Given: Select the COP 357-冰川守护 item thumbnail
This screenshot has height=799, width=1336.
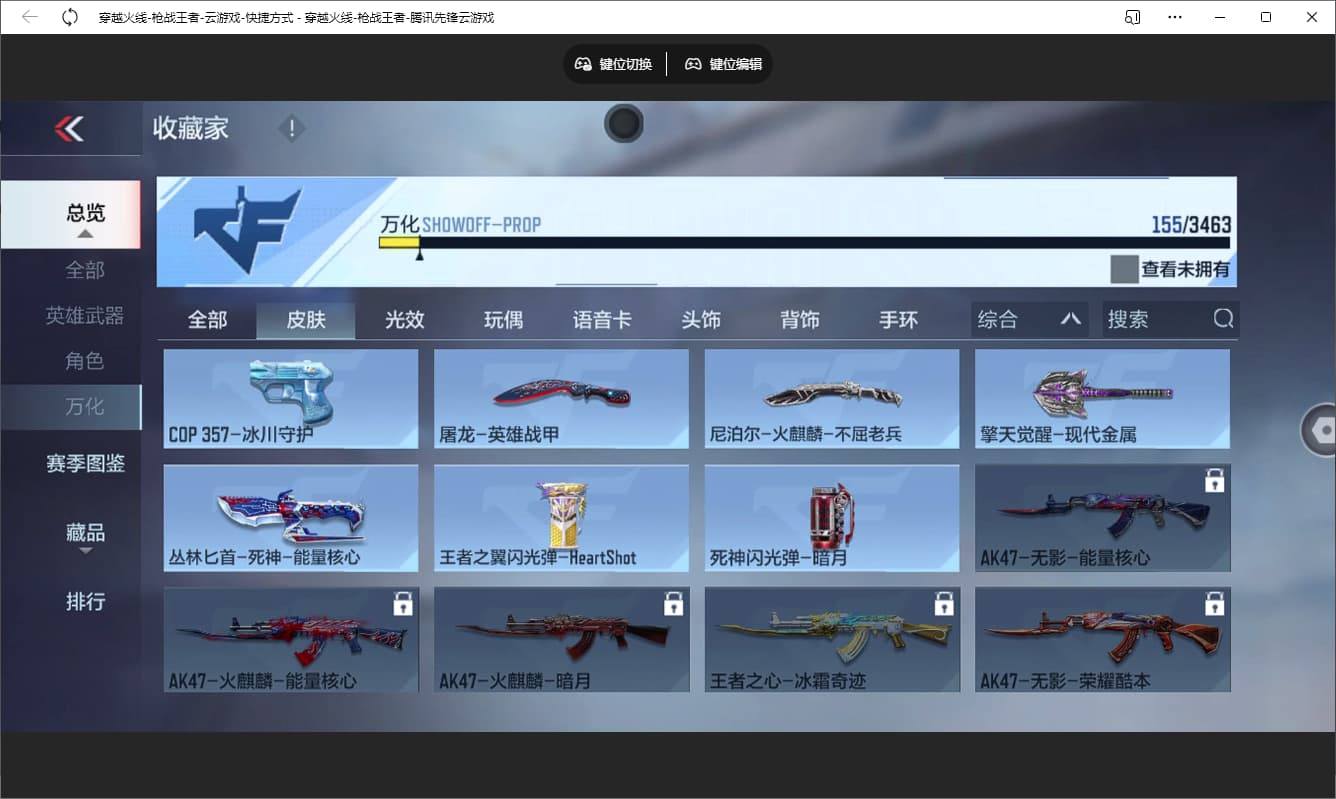Looking at the screenshot, I should (x=290, y=398).
